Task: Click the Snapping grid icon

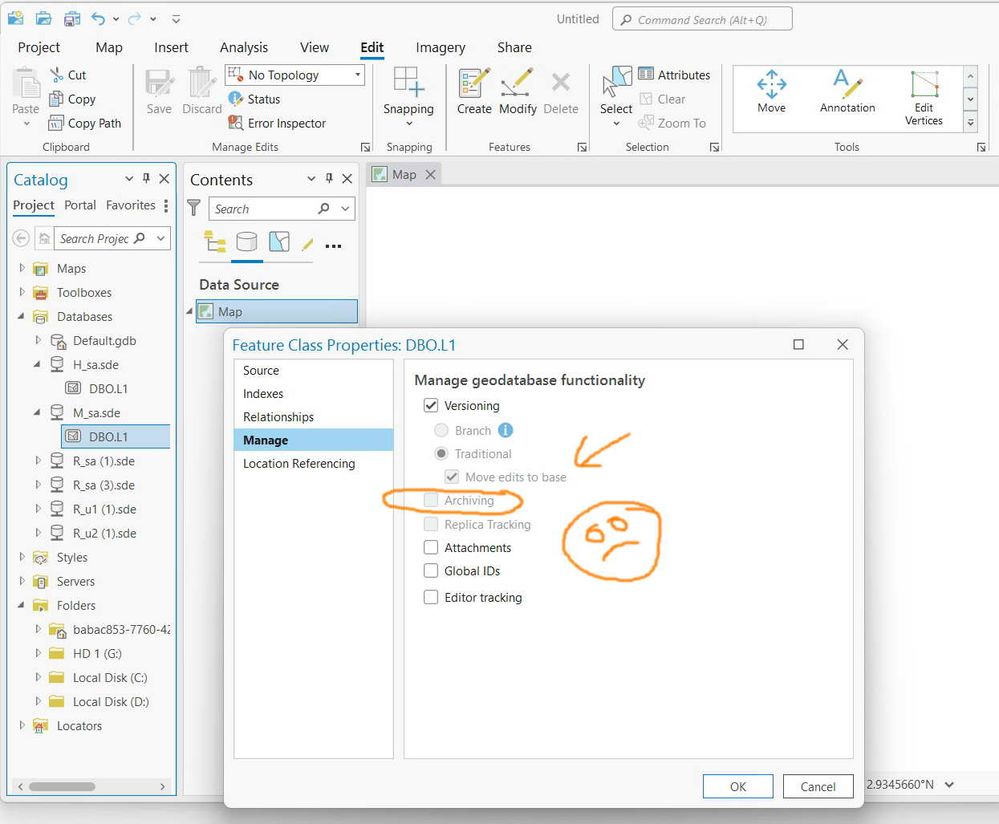Action: 408,82
